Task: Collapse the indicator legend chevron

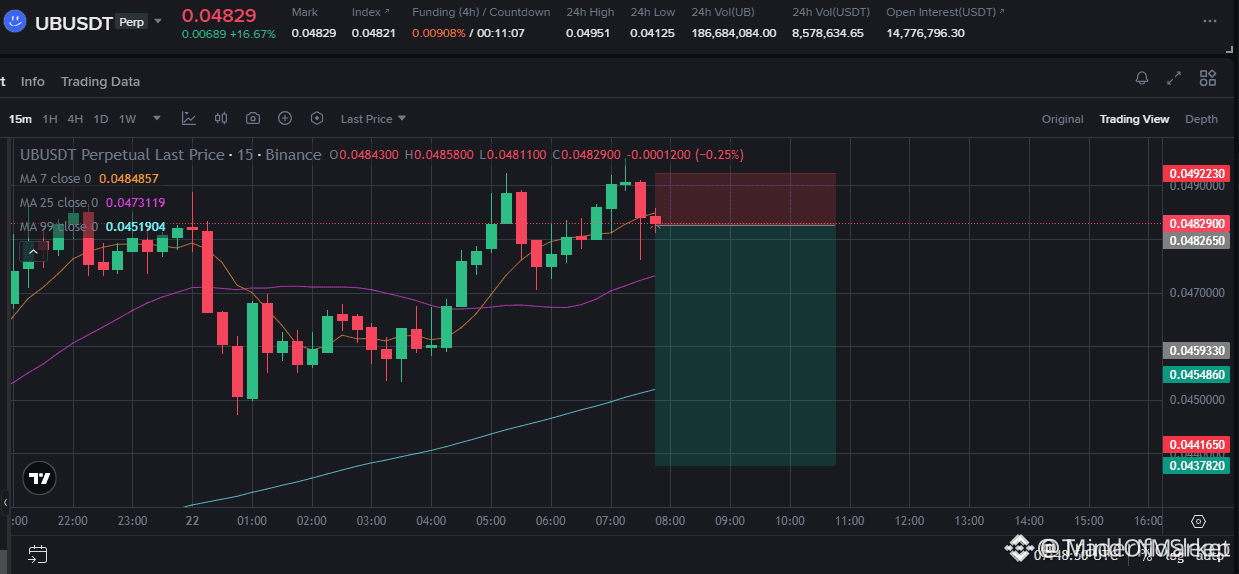Action: click(33, 252)
